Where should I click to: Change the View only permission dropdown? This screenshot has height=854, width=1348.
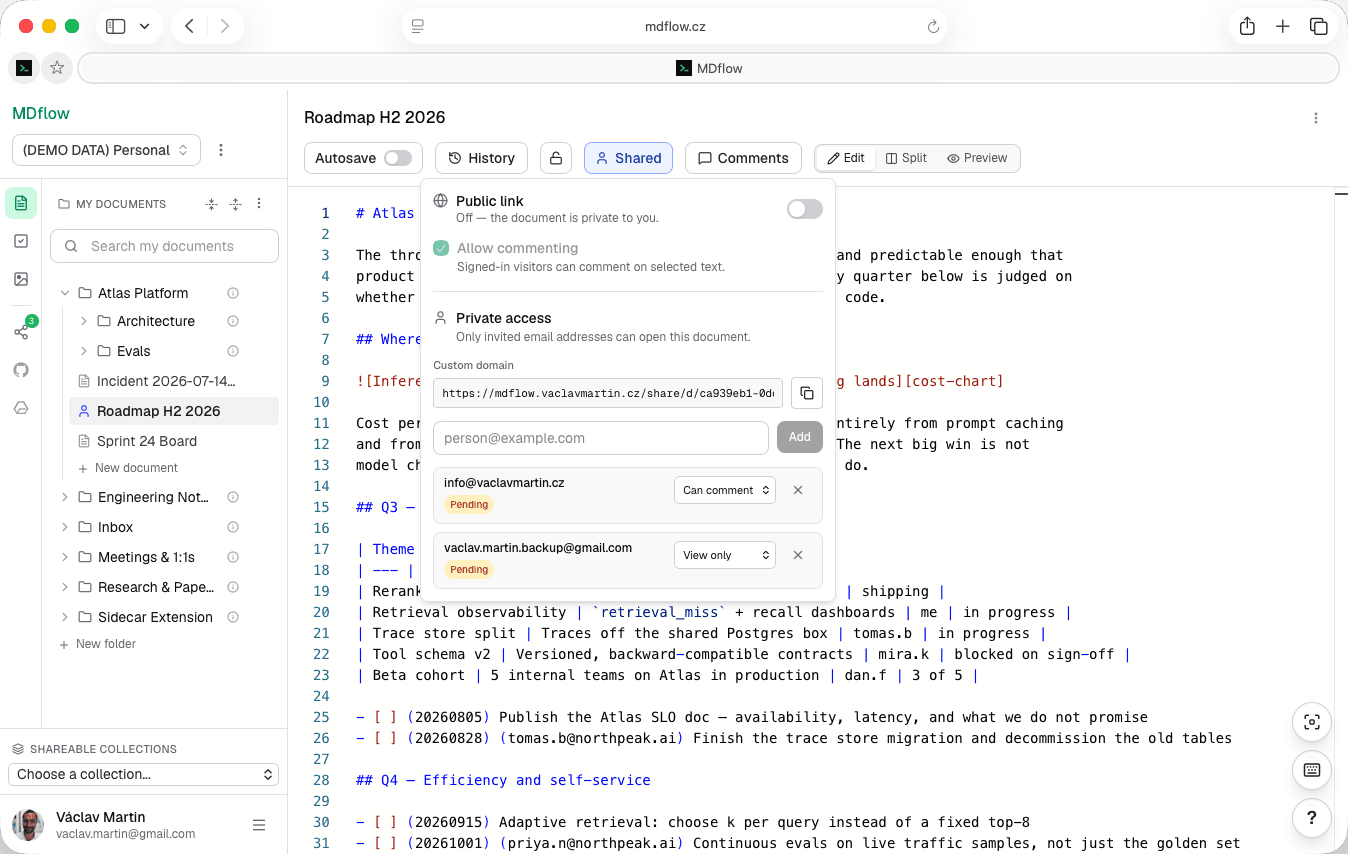[725, 555]
